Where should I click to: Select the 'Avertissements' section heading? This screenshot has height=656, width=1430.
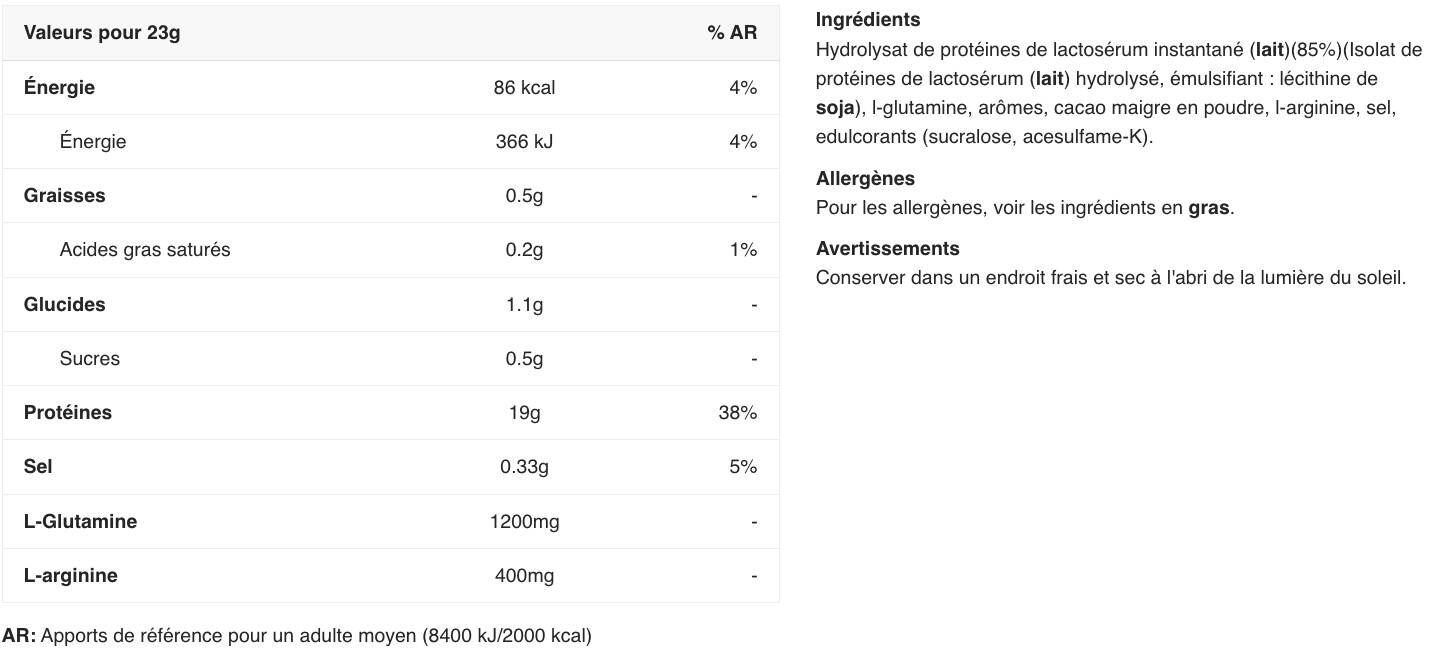click(887, 249)
